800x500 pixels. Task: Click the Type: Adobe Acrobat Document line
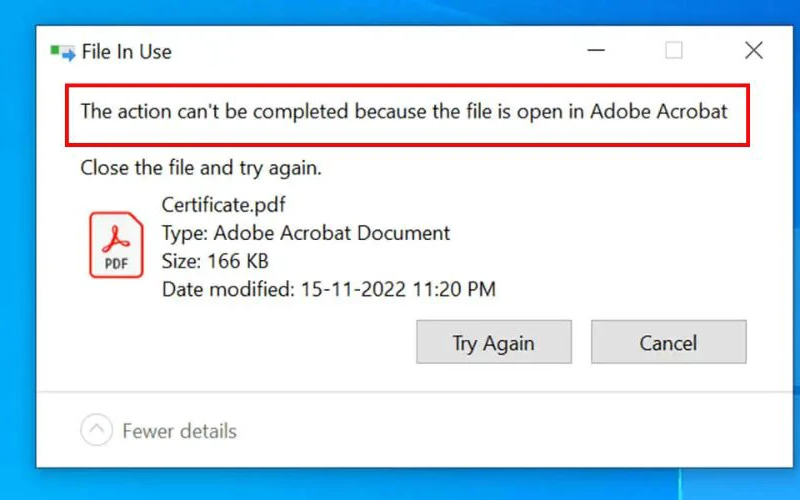coord(306,233)
